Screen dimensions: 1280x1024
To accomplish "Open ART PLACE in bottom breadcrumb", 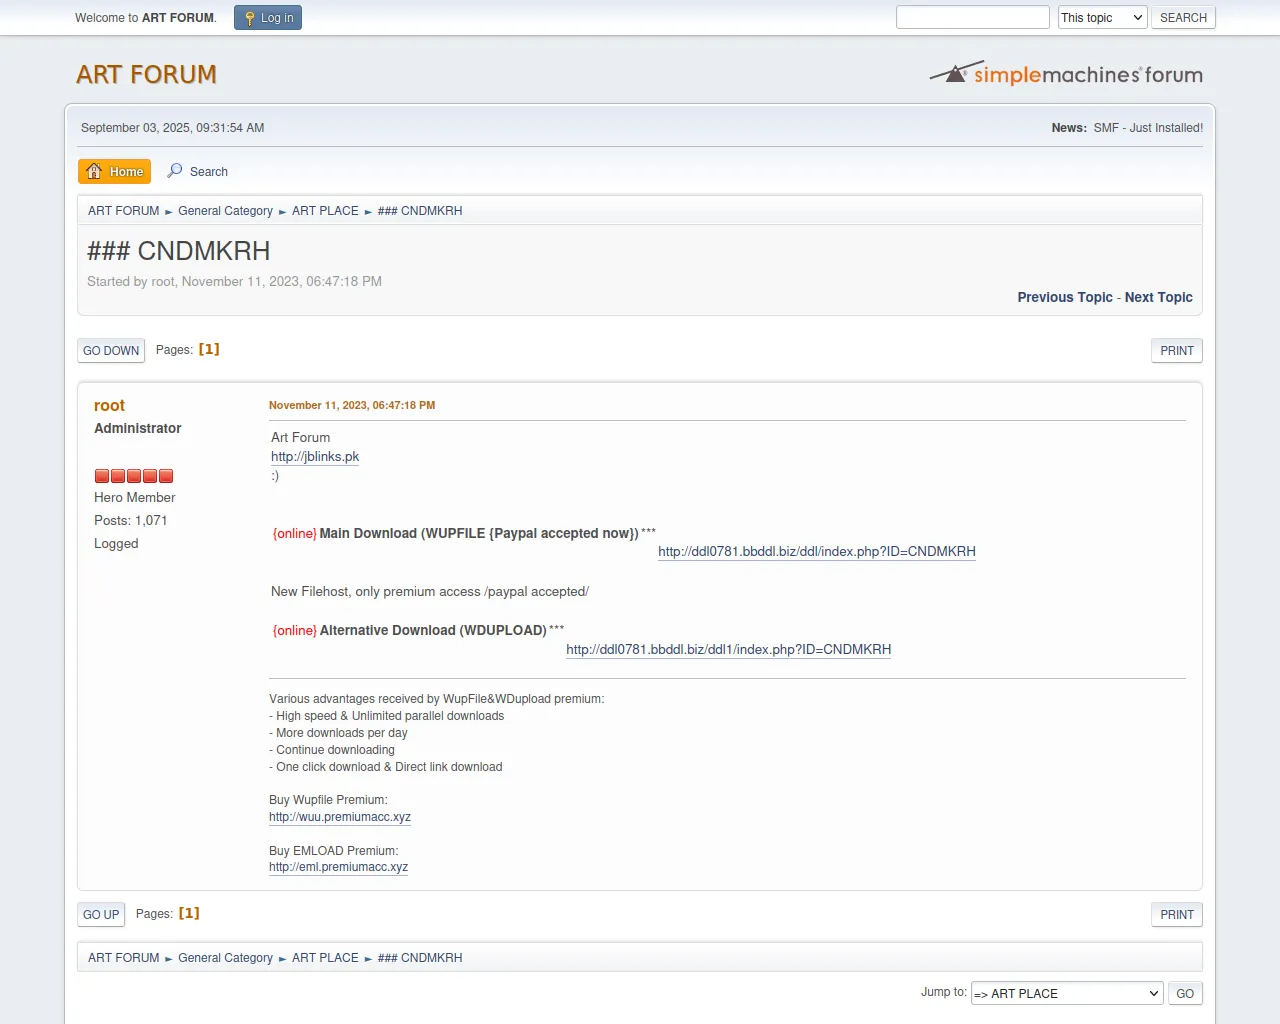I will pos(325,958).
